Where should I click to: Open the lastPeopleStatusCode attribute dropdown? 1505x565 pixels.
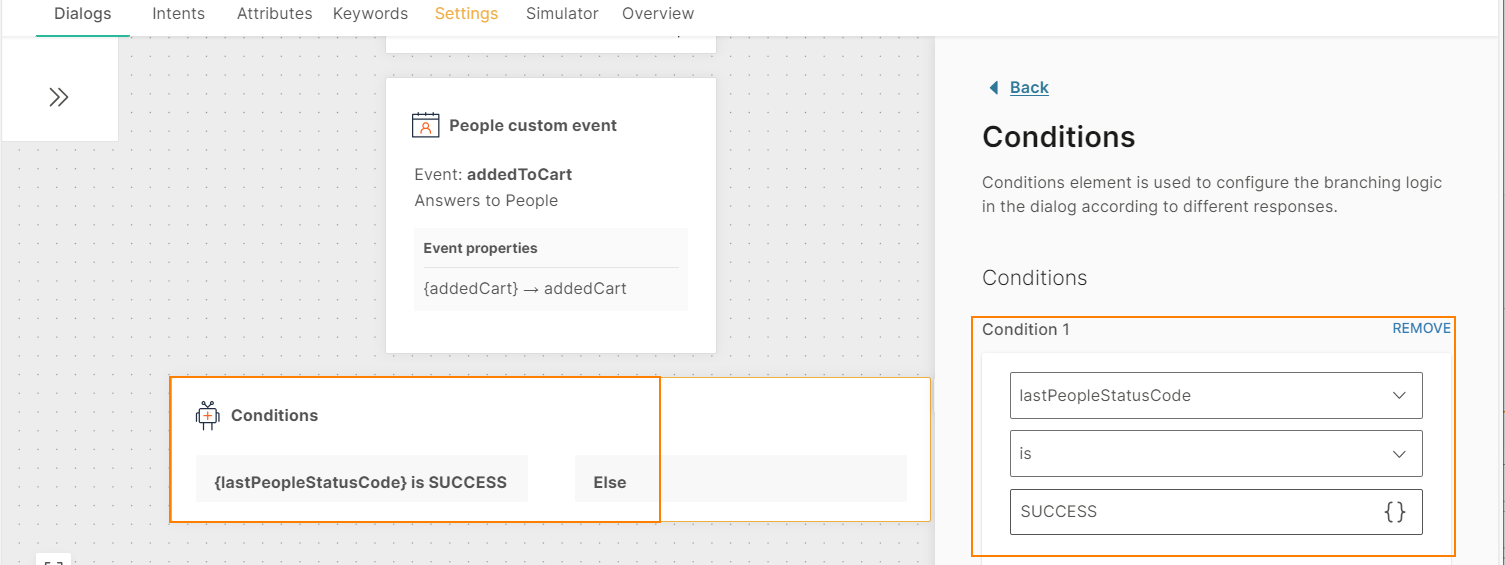click(x=1216, y=395)
